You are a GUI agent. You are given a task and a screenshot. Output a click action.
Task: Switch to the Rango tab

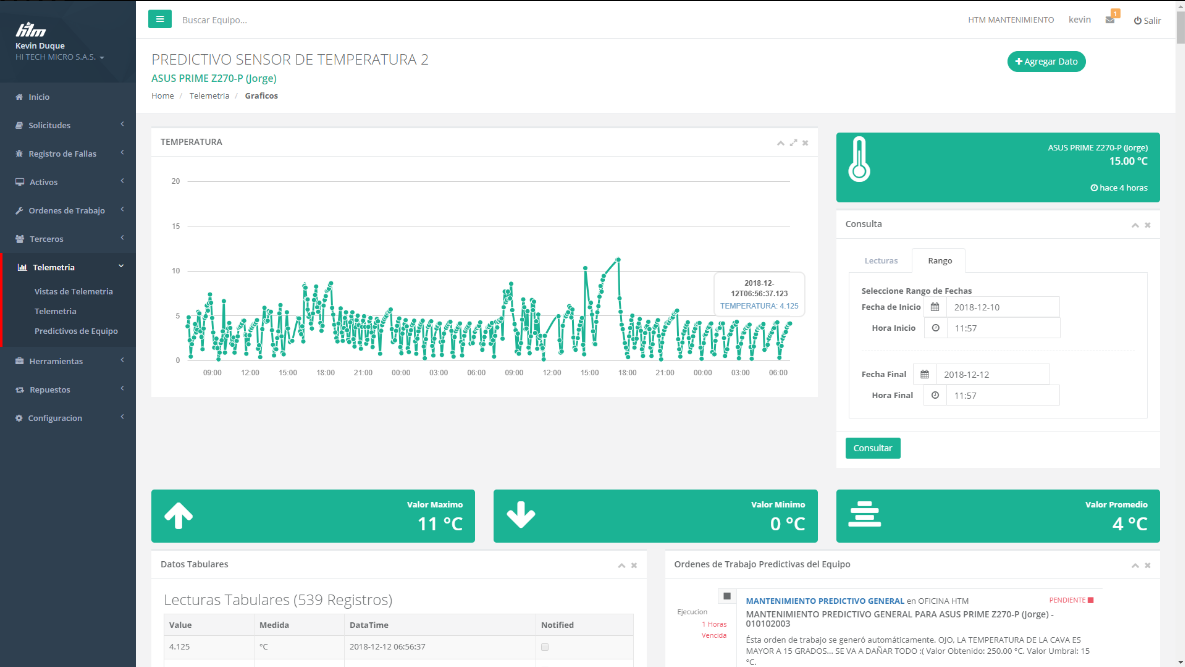pyautogui.click(x=939, y=261)
